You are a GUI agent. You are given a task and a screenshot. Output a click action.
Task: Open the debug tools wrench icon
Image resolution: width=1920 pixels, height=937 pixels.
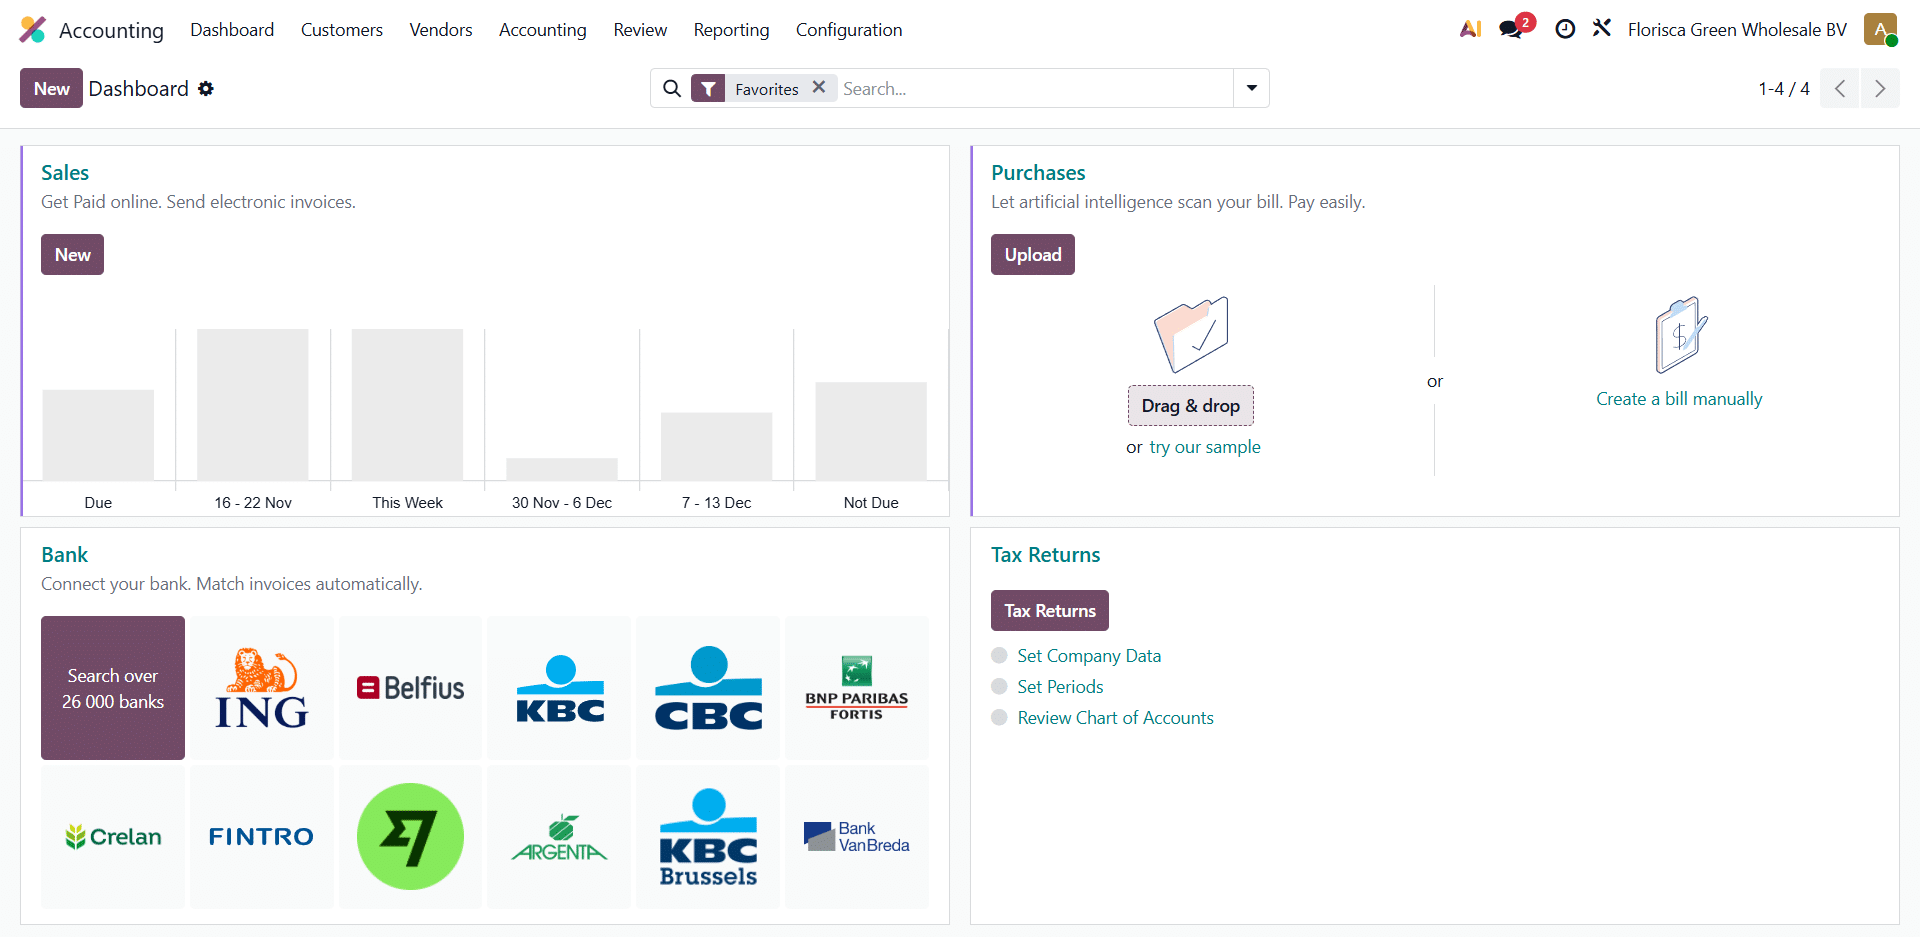(1602, 28)
